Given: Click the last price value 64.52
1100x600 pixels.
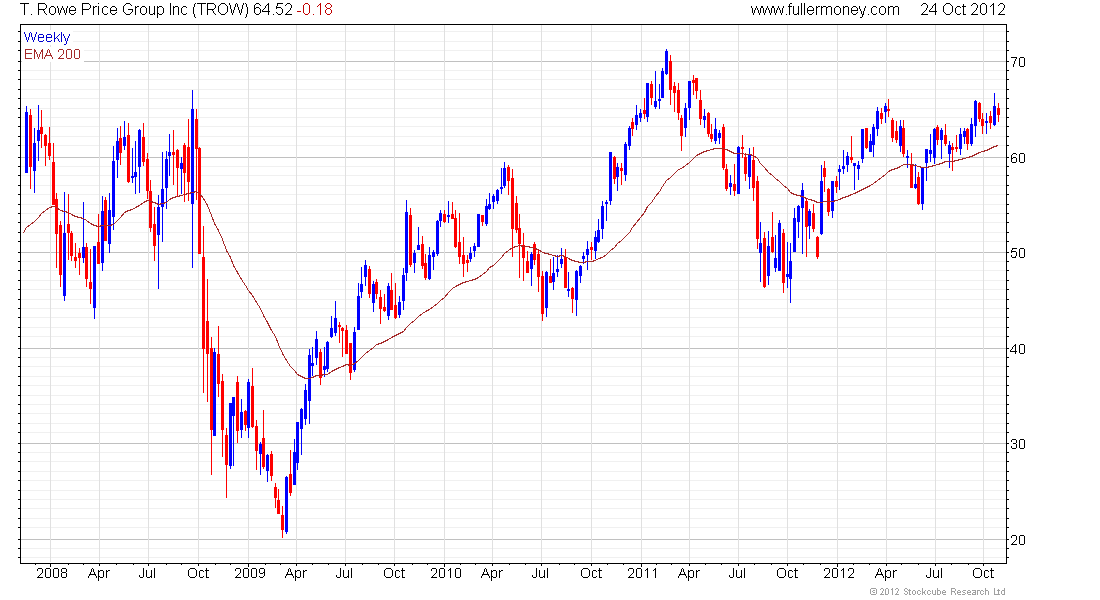Looking at the screenshot, I should (x=273, y=10).
